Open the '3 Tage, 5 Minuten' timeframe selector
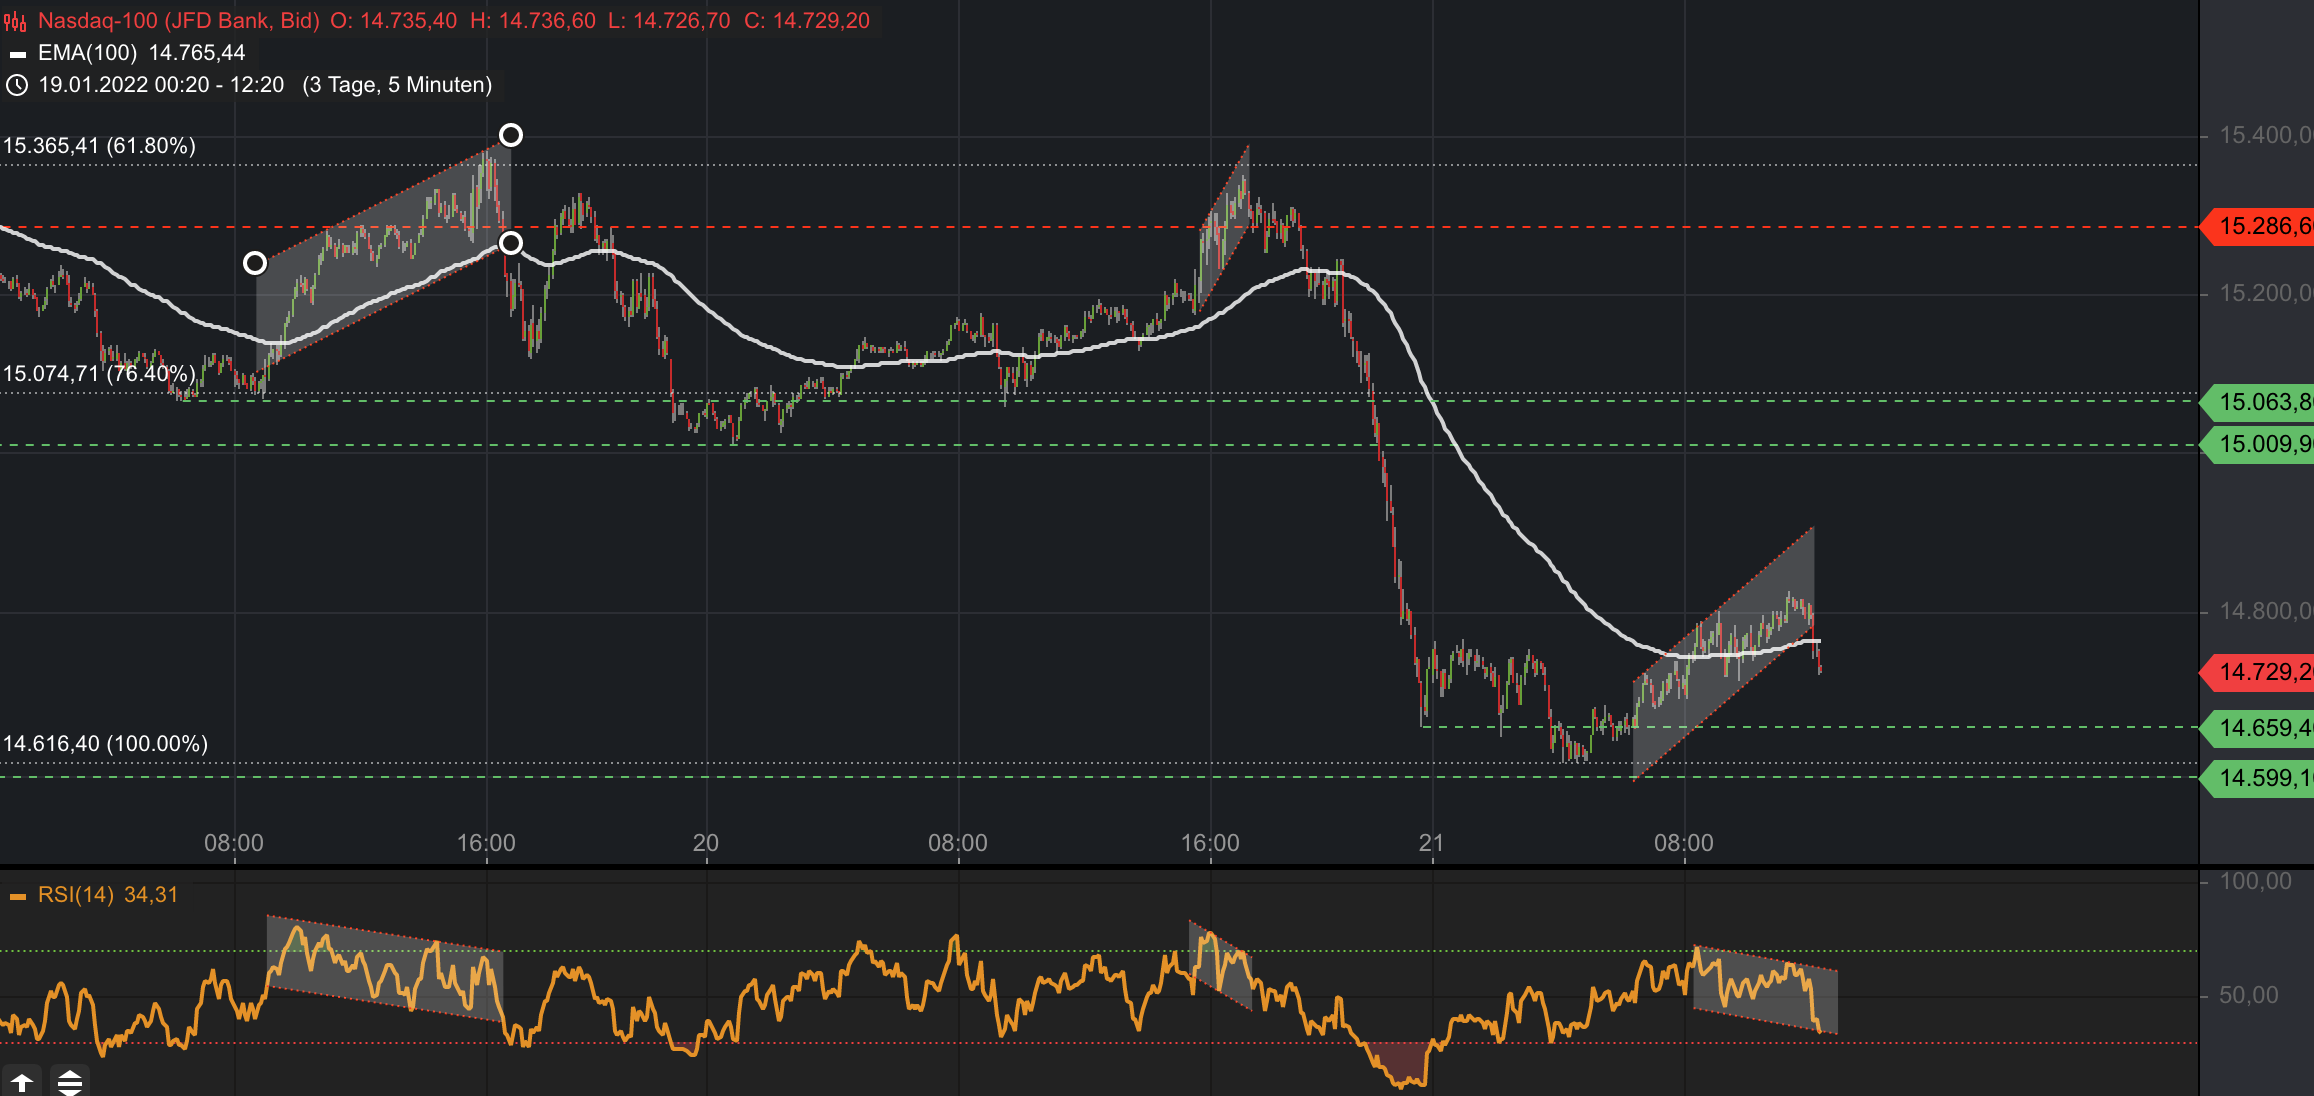The height and width of the screenshot is (1096, 2314). coord(395,86)
